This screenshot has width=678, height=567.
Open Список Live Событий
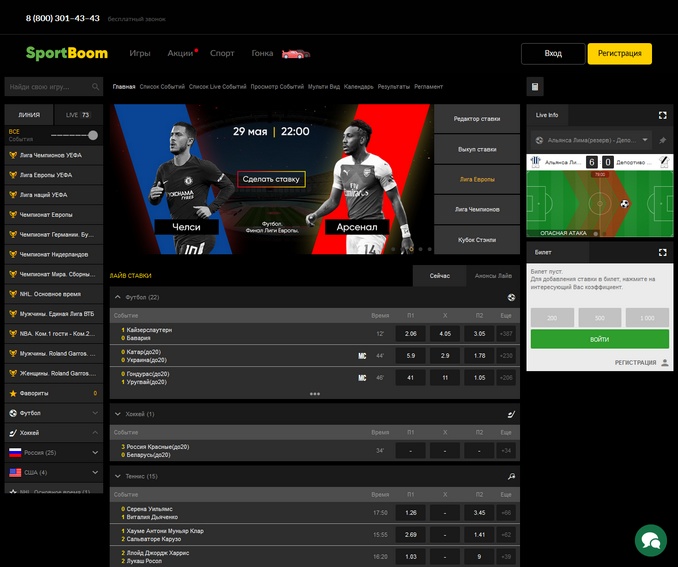pos(217,86)
